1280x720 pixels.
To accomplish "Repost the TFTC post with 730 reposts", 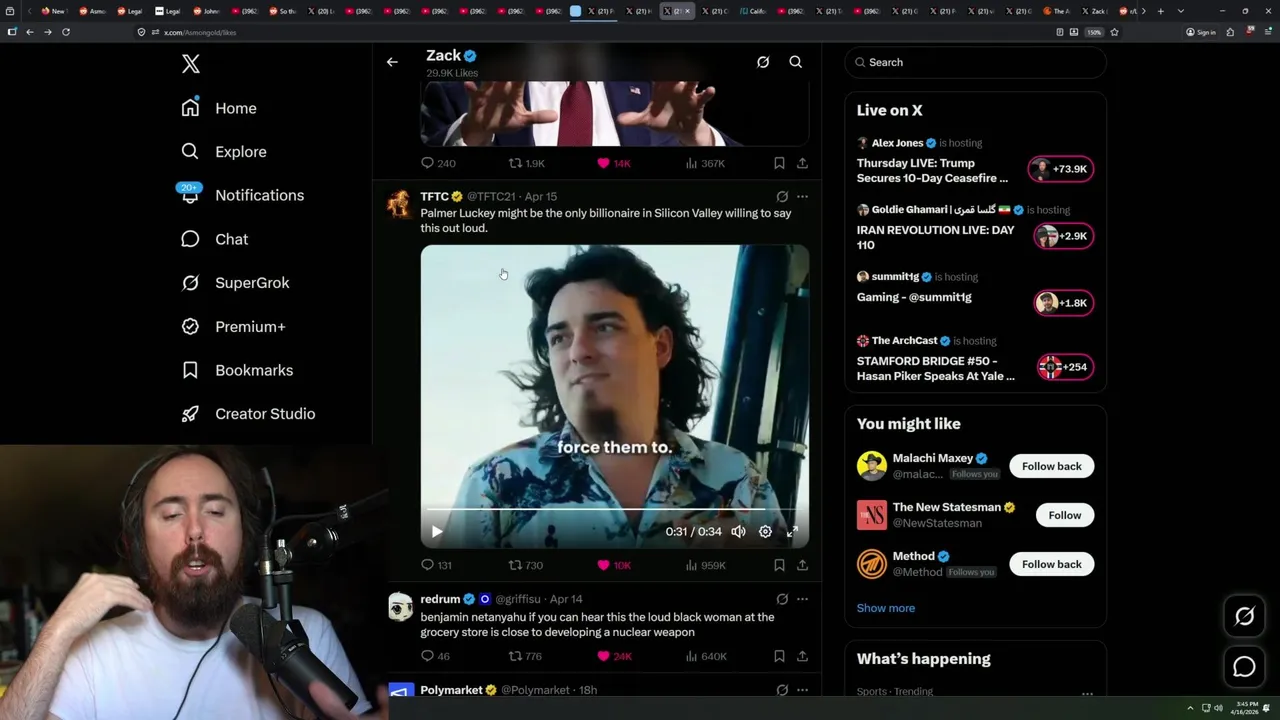I will click(526, 565).
